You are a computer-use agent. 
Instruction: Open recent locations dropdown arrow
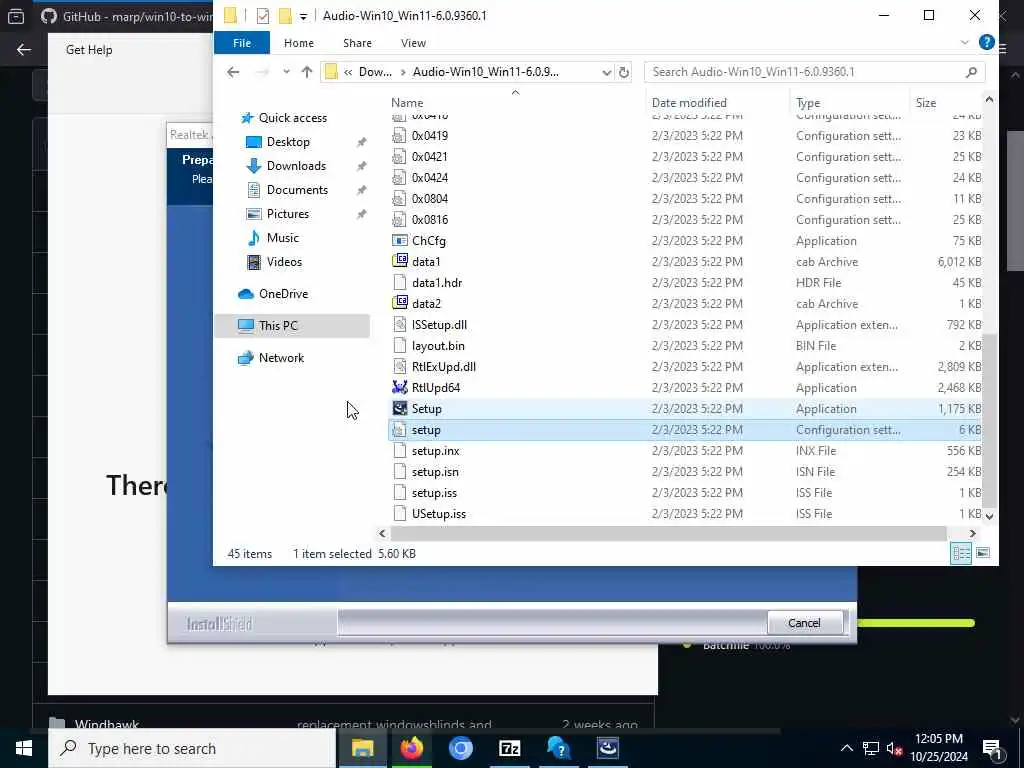click(286, 72)
